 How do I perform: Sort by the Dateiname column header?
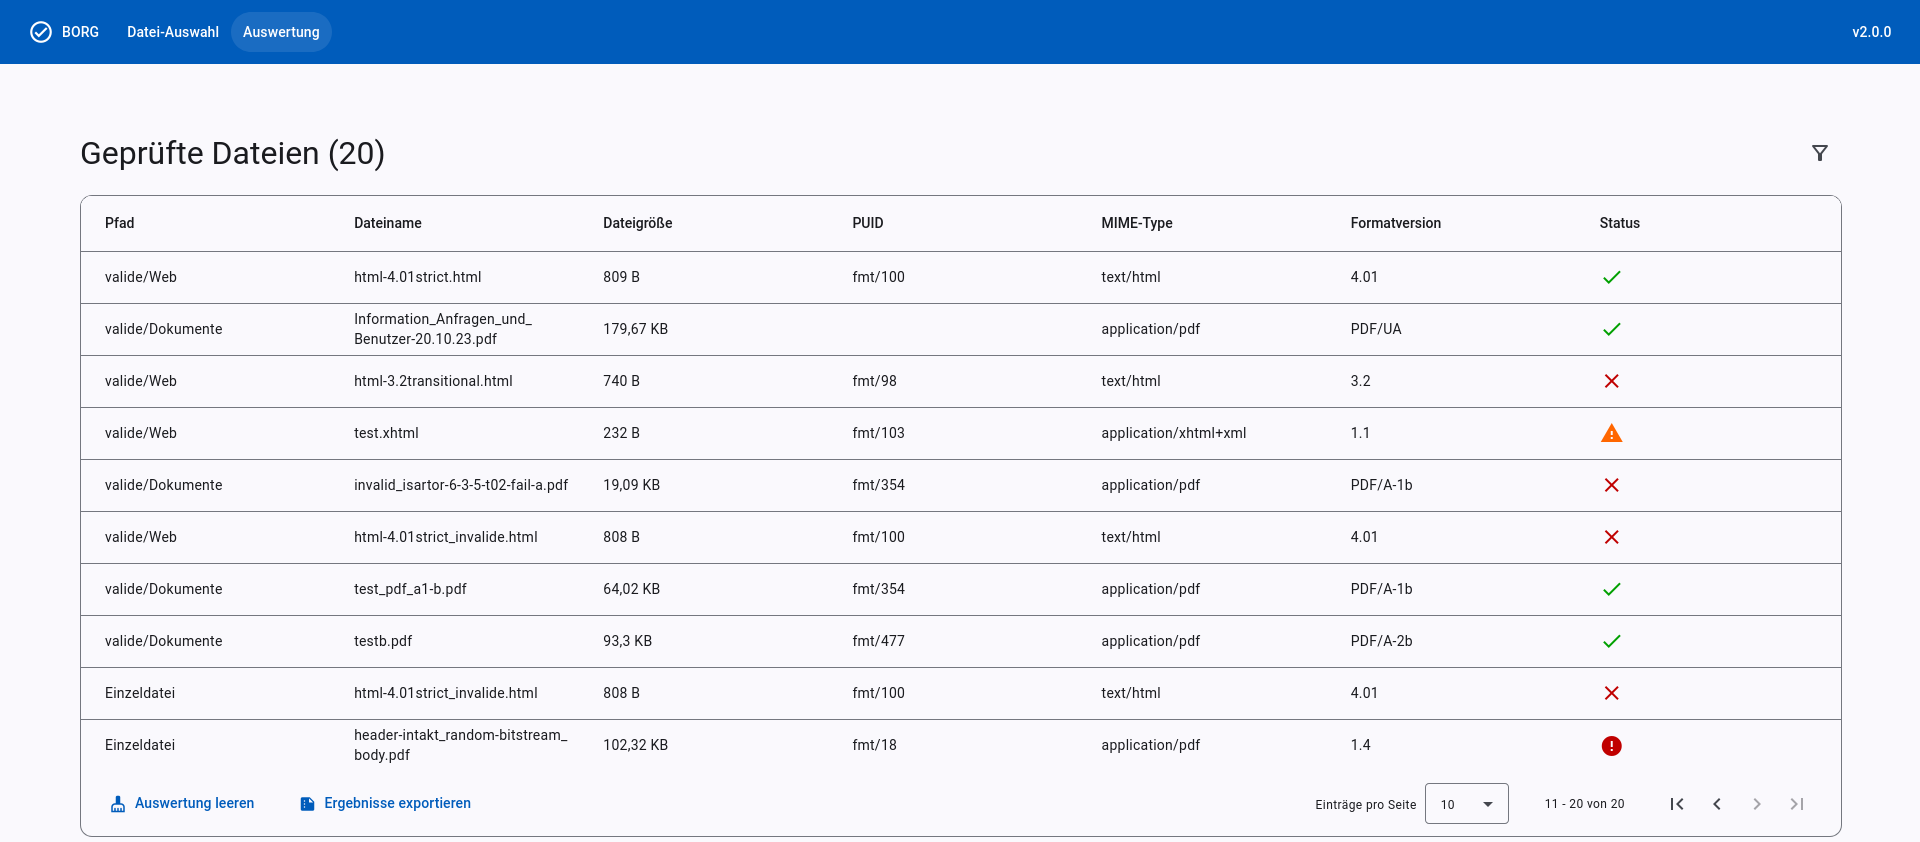(387, 223)
